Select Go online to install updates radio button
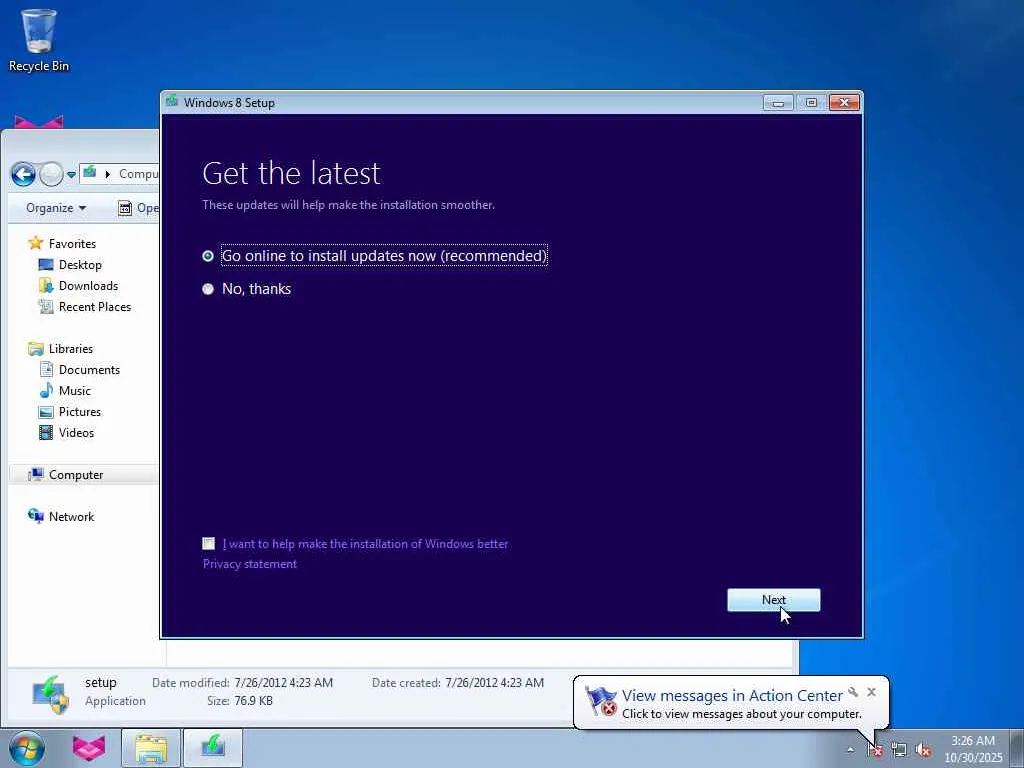1024x768 pixels. (x=208, y=256)
